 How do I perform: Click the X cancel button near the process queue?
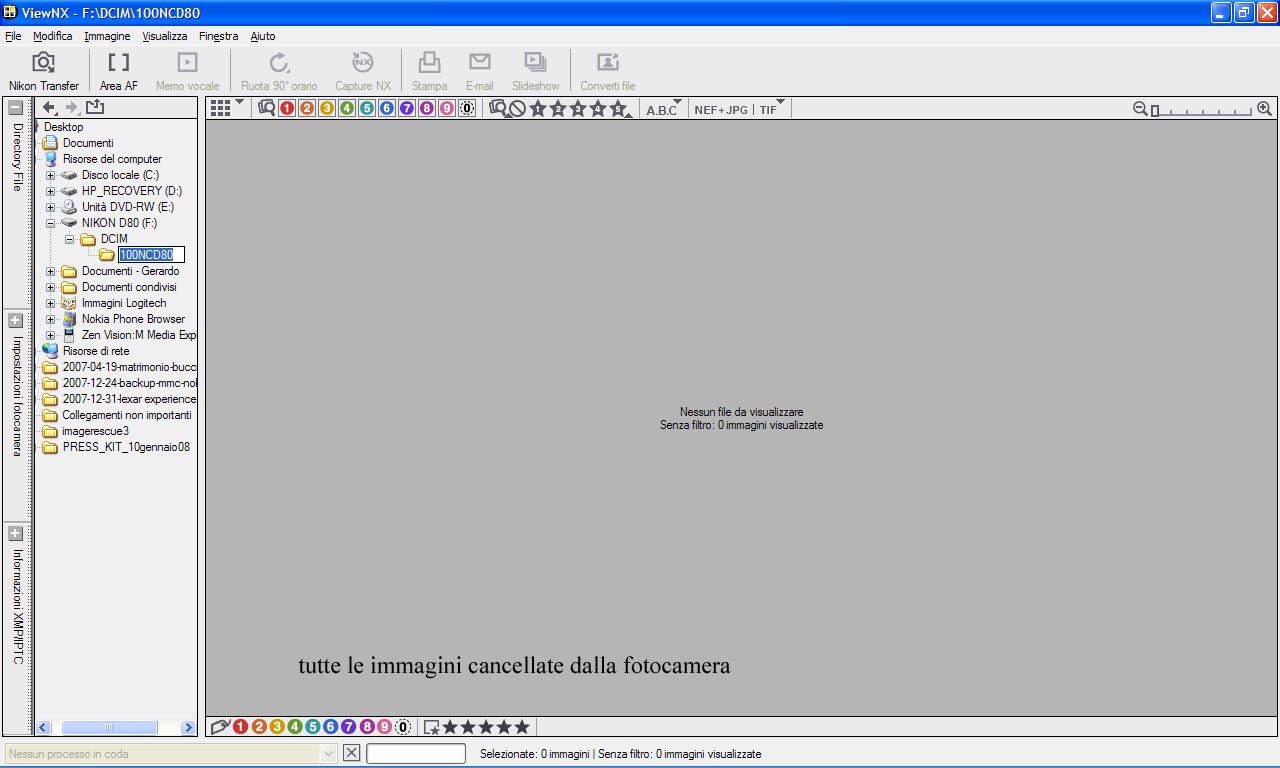tap(351, 753)
